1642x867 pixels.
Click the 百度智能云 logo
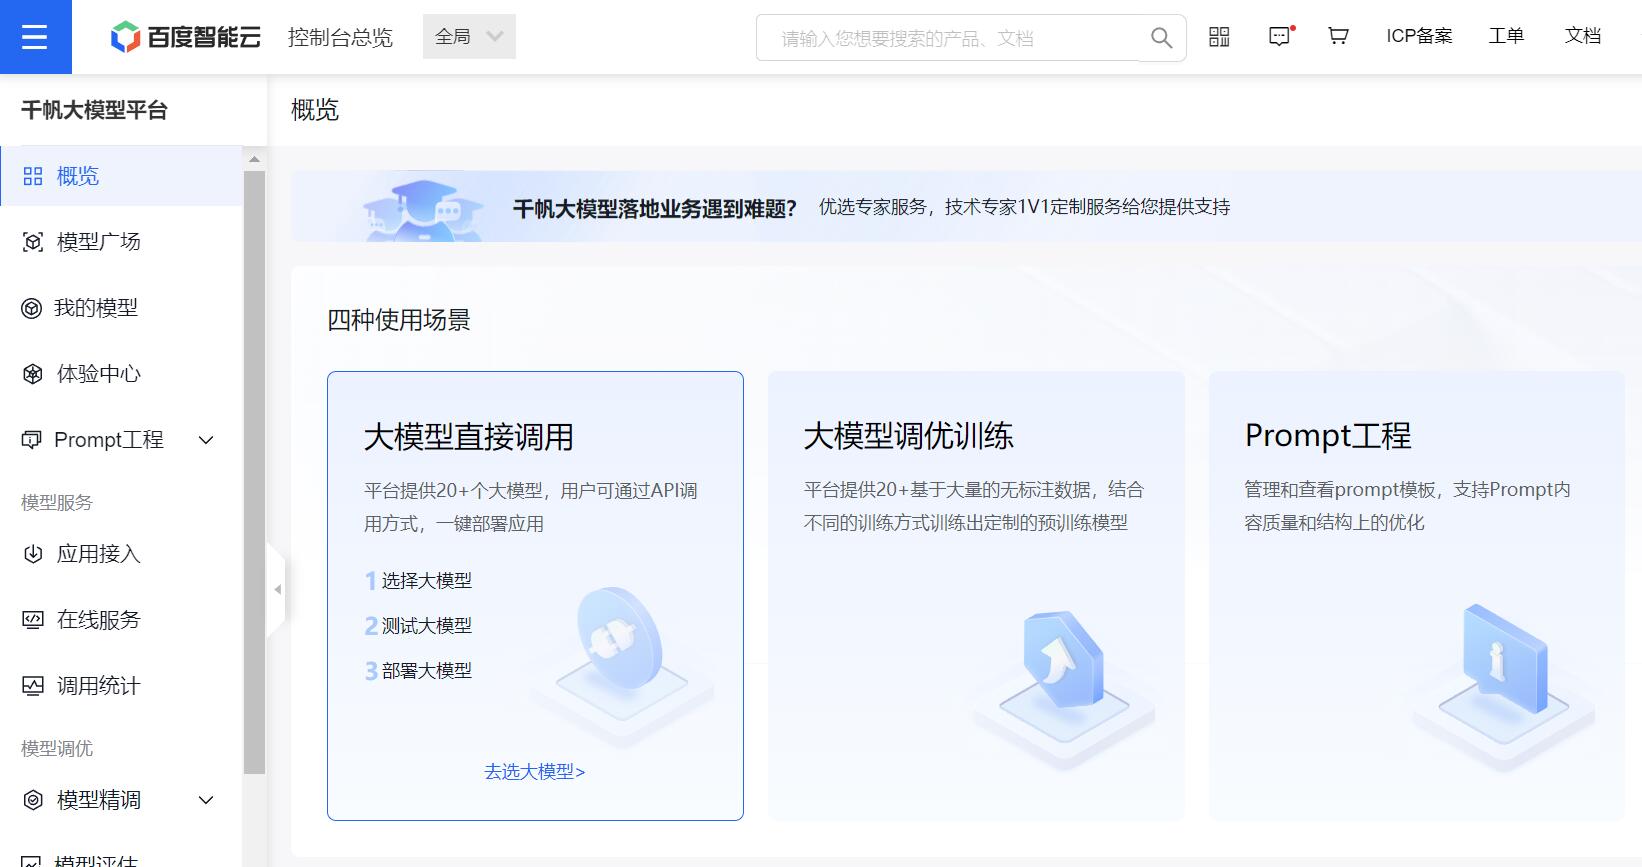pos(185,37)
